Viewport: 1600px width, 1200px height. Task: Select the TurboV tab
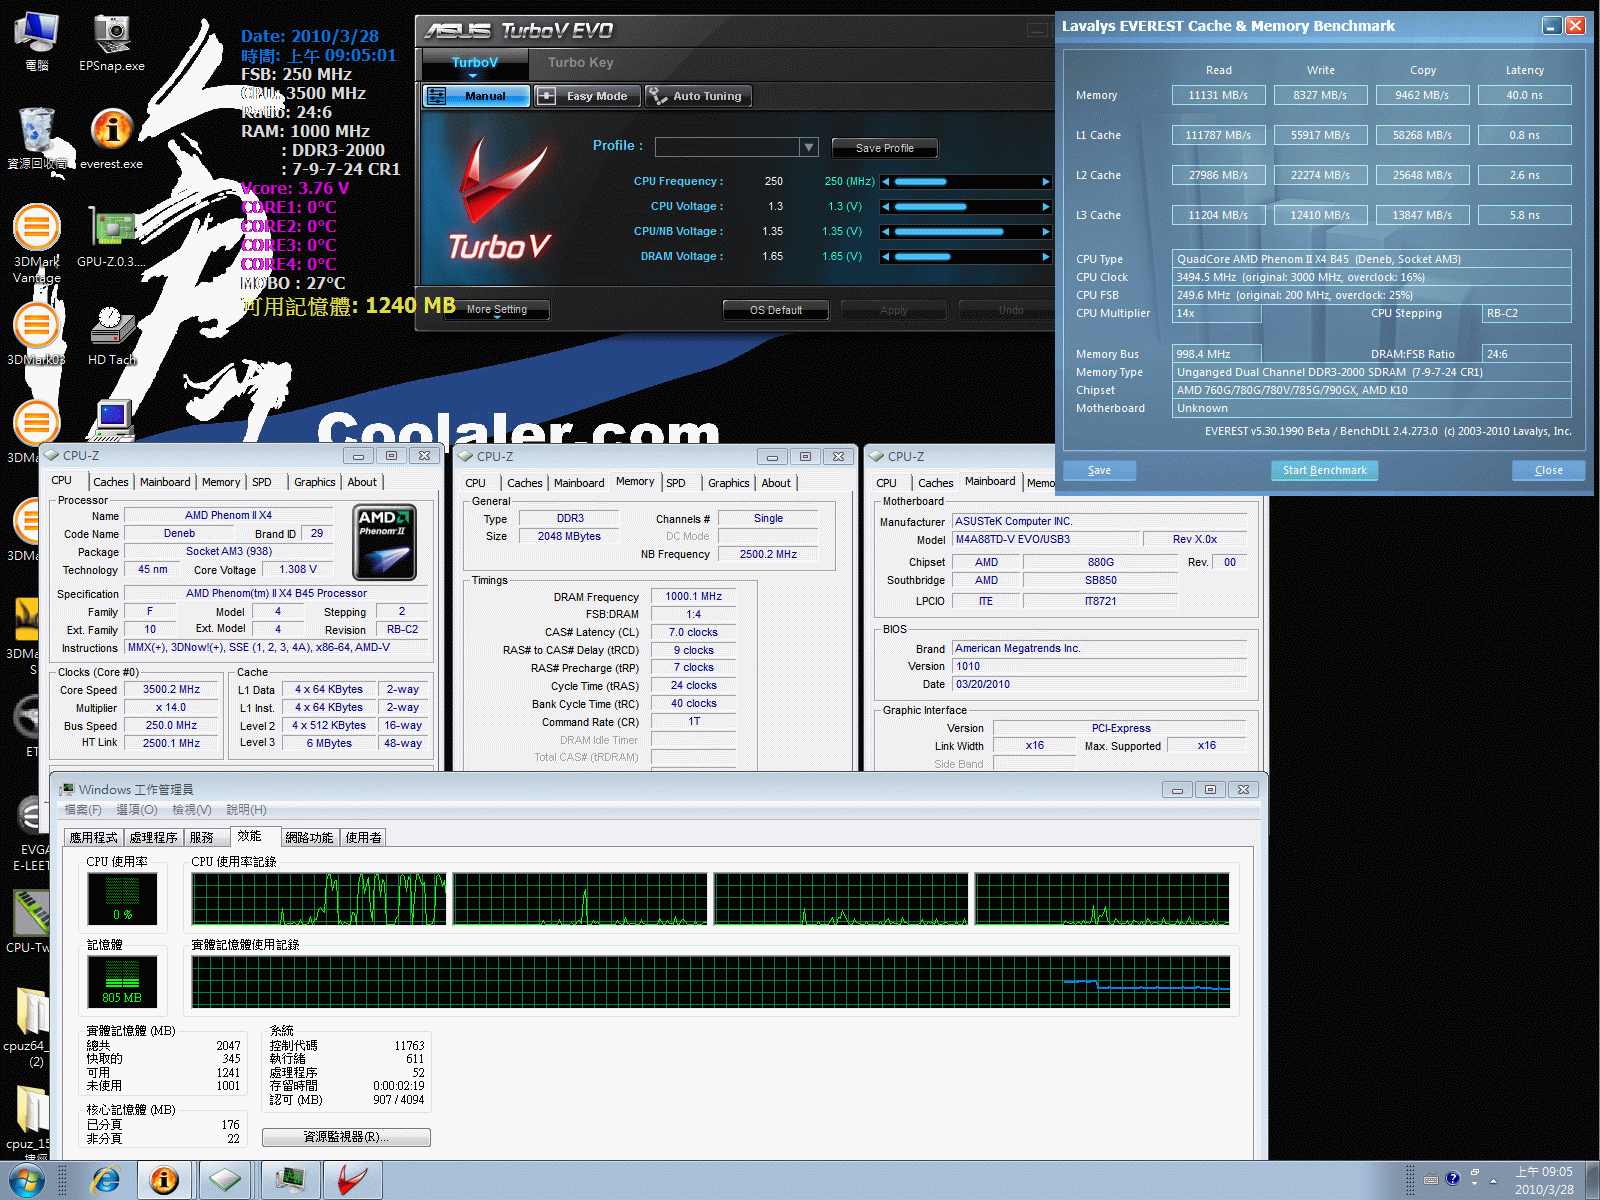(x=474, y=63)
